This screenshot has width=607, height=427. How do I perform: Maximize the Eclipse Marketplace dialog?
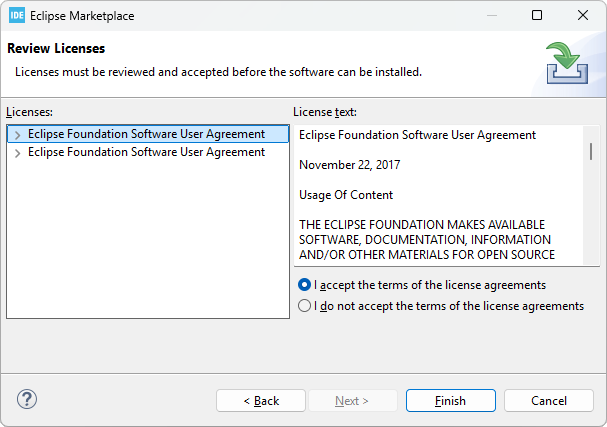tap(537, 16)
